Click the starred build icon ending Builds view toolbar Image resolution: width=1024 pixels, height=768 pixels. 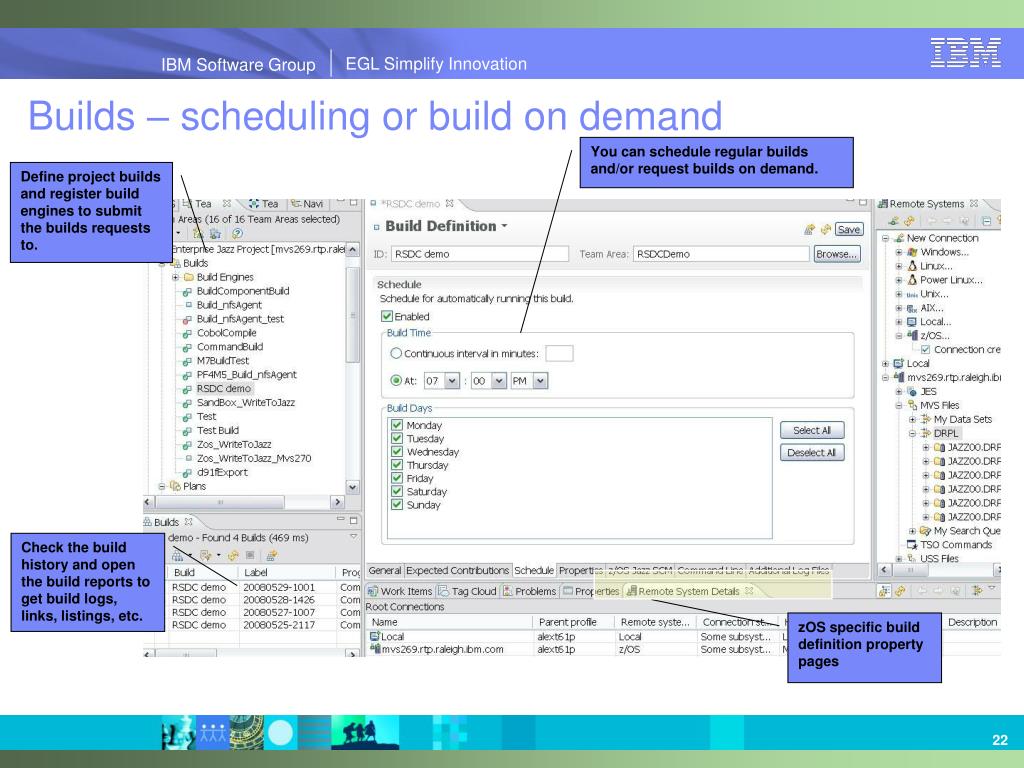pos(272,556)
